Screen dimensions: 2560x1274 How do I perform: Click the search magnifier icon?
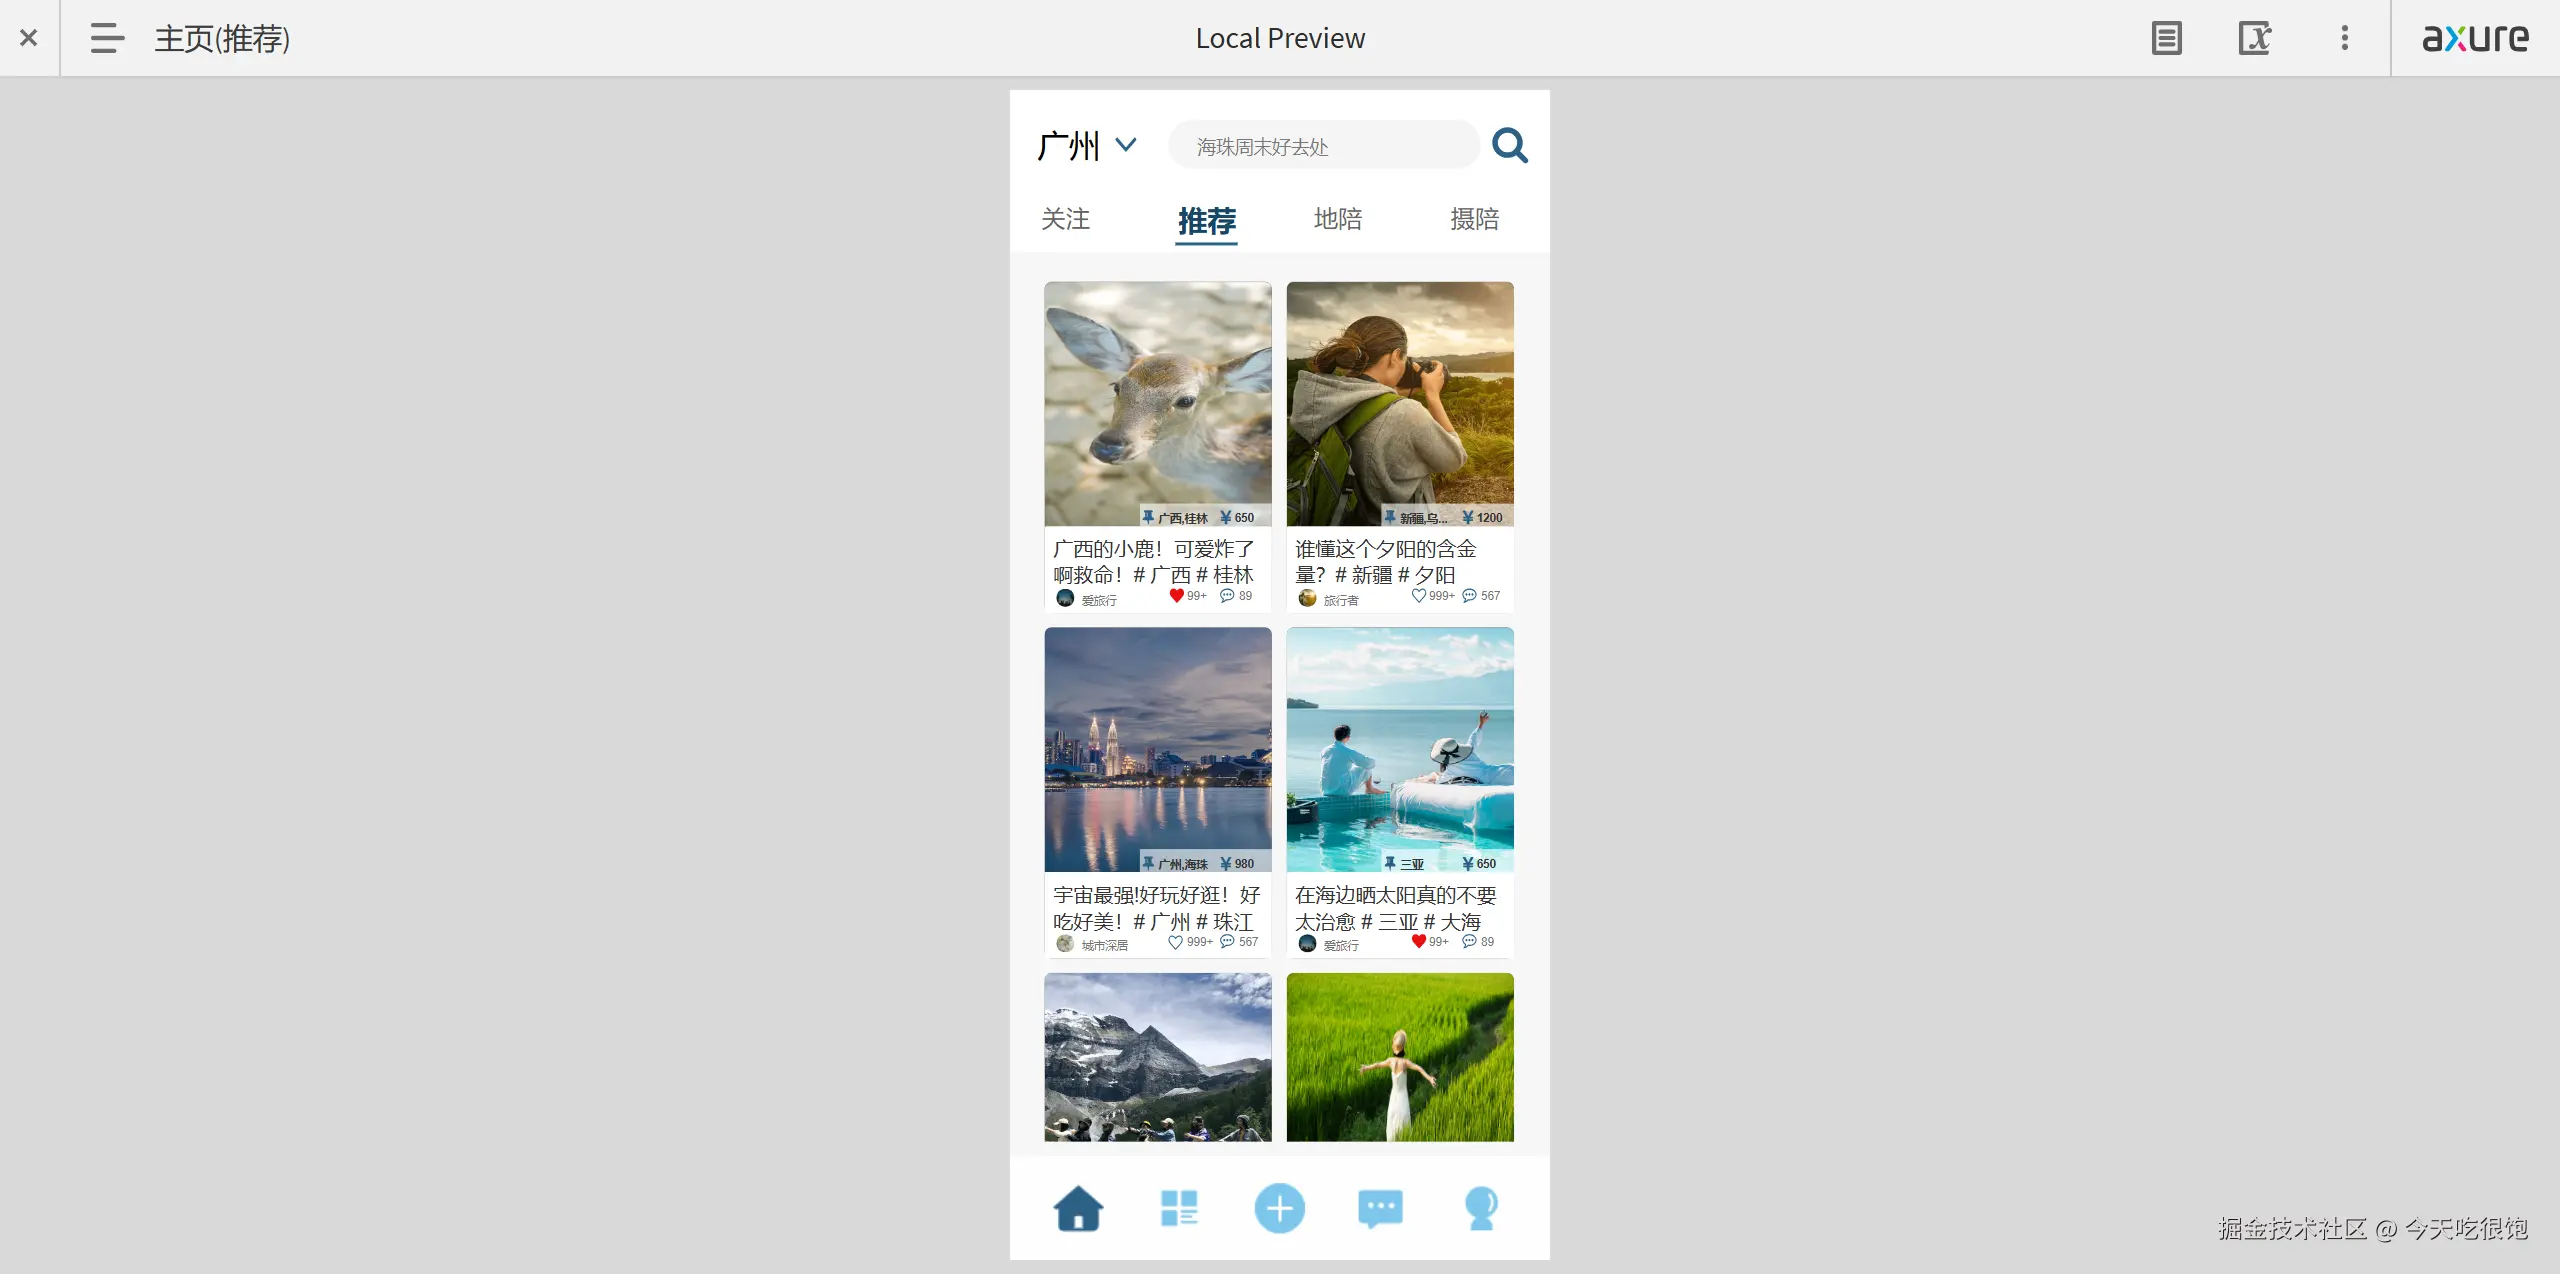pyautogui.click(x=1510, y=146)
